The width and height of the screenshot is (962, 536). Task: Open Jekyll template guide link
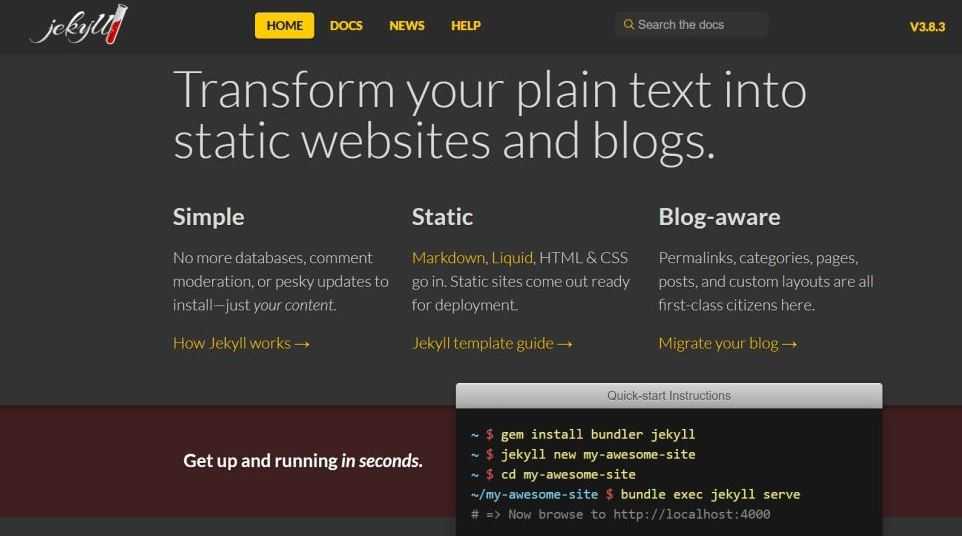click(492, 343)
